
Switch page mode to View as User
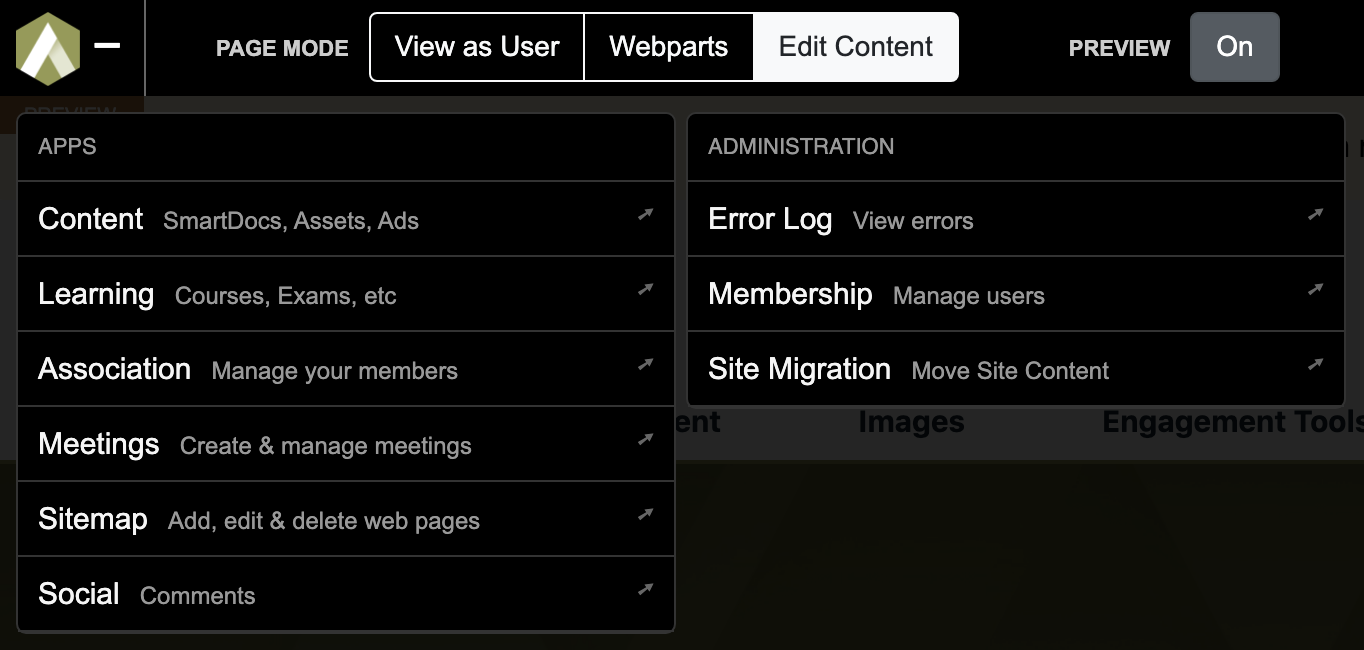[477, 47]
